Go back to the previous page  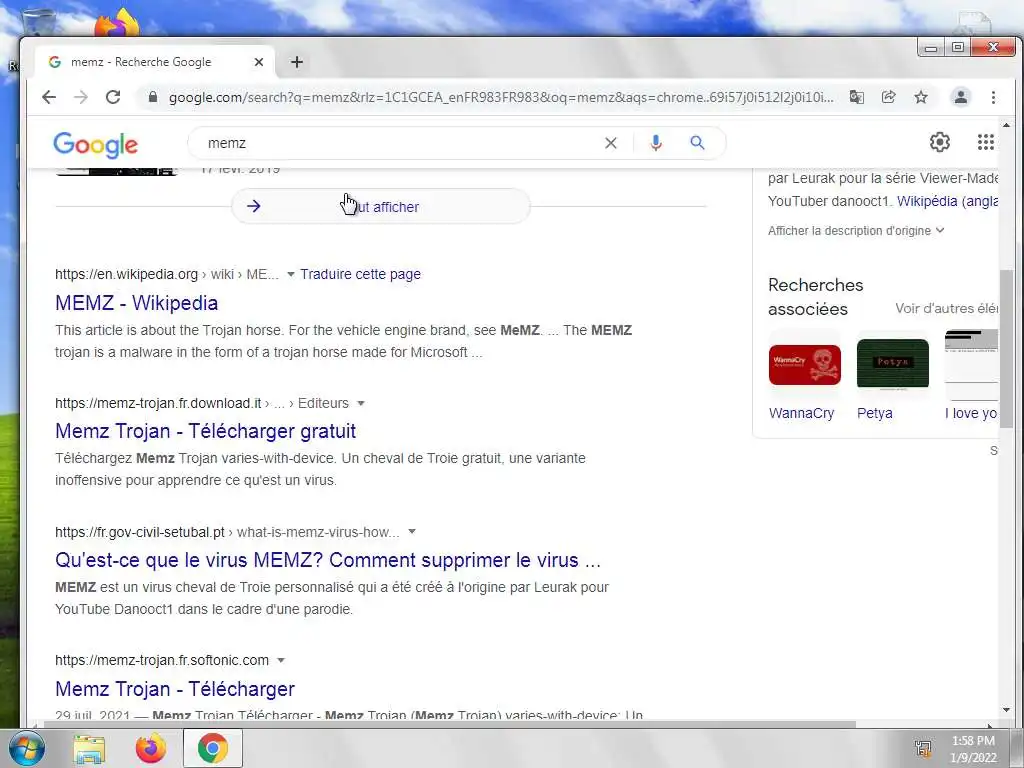pos(49,97)
